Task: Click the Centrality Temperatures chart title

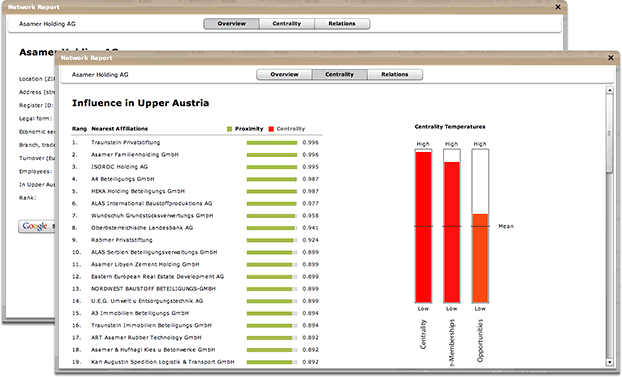Action: click(450, 127)
